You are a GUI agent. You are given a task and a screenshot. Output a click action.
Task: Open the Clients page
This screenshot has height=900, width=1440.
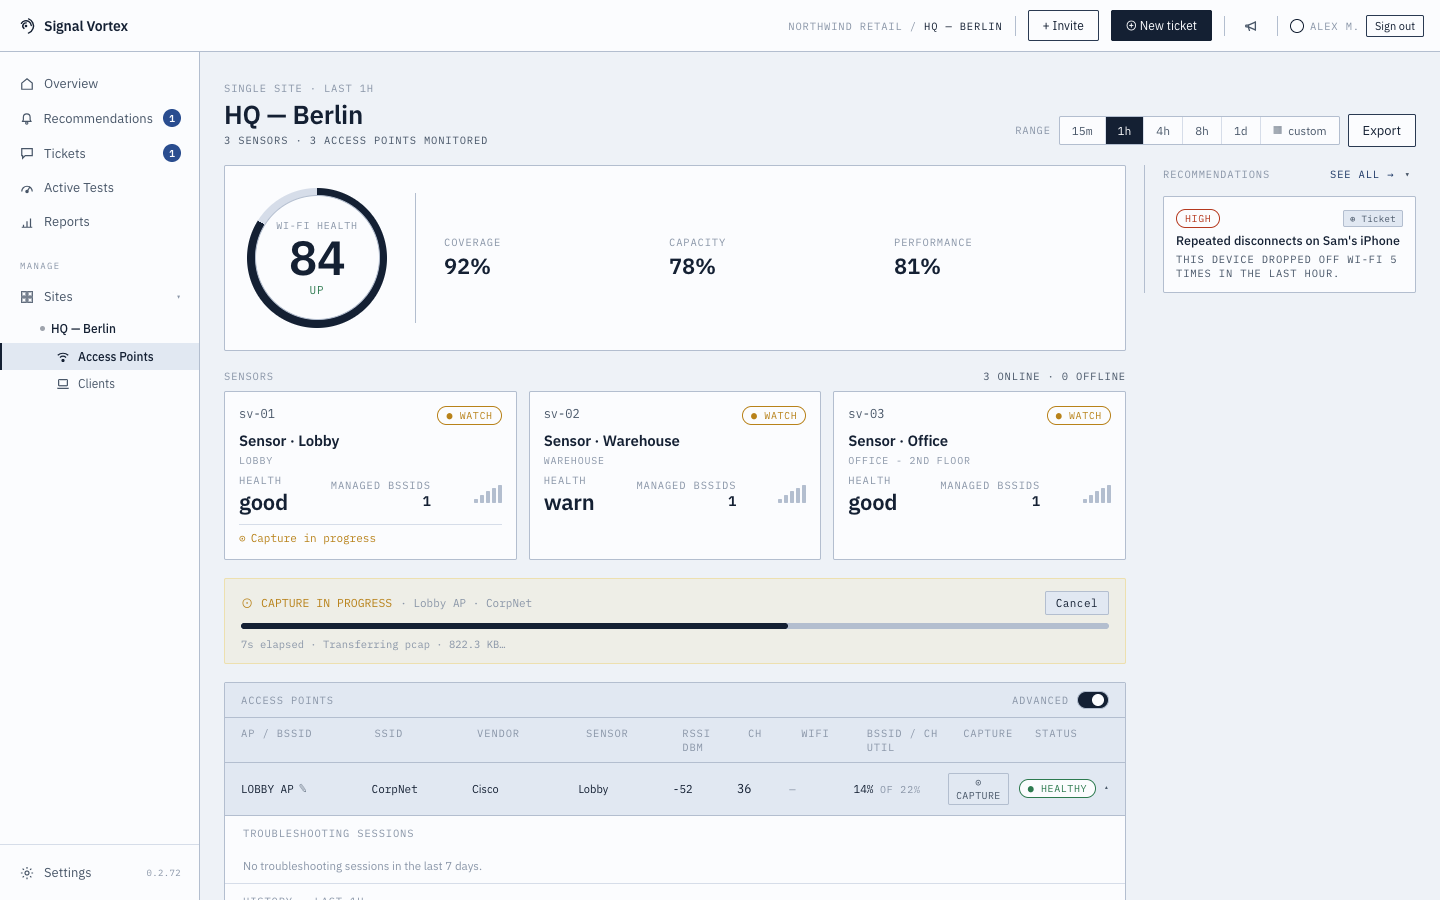pyautogui.click(x=100, y=384)
